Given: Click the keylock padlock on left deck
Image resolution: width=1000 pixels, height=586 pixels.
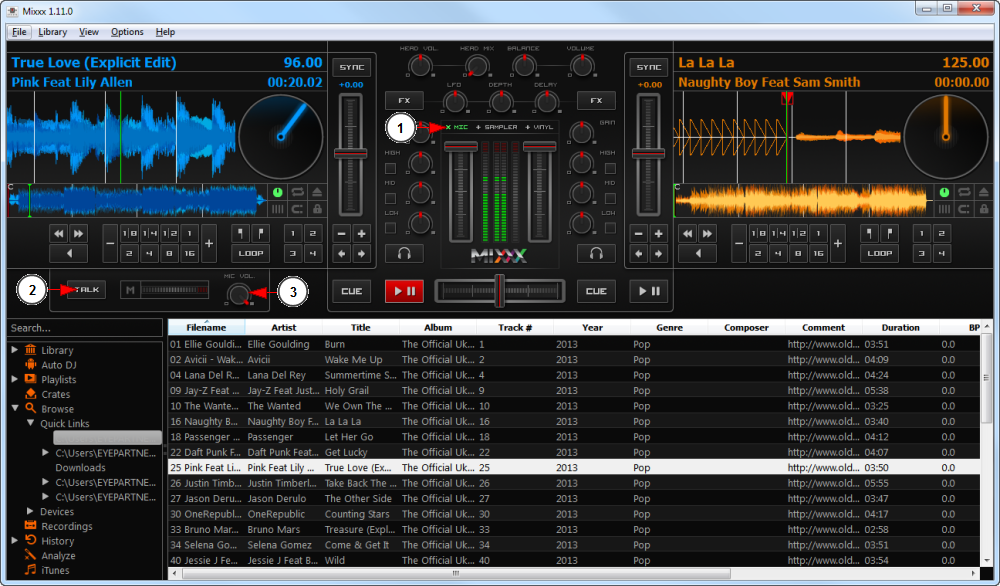Looking at the screenshot, I should [317, 209].
